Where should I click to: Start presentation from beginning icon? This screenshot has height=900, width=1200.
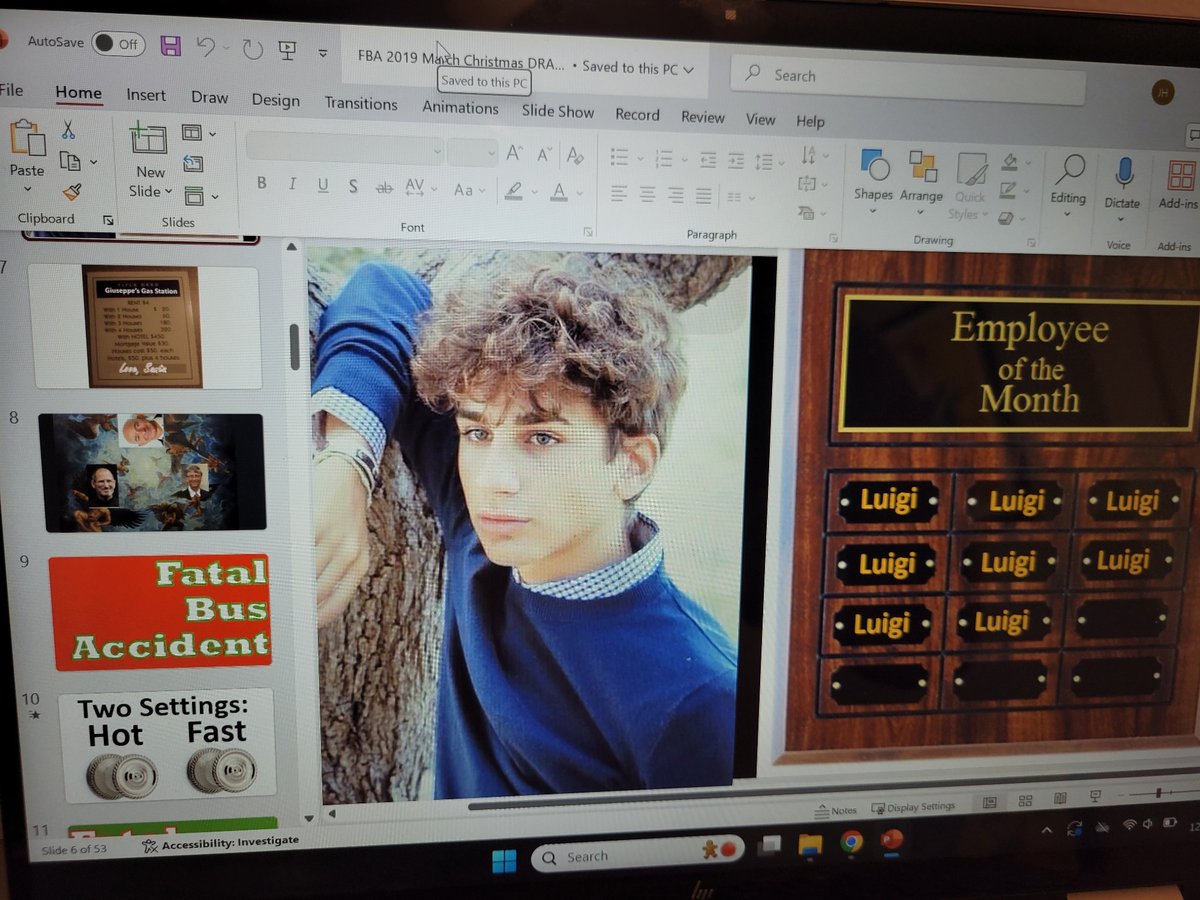point(287,50)
